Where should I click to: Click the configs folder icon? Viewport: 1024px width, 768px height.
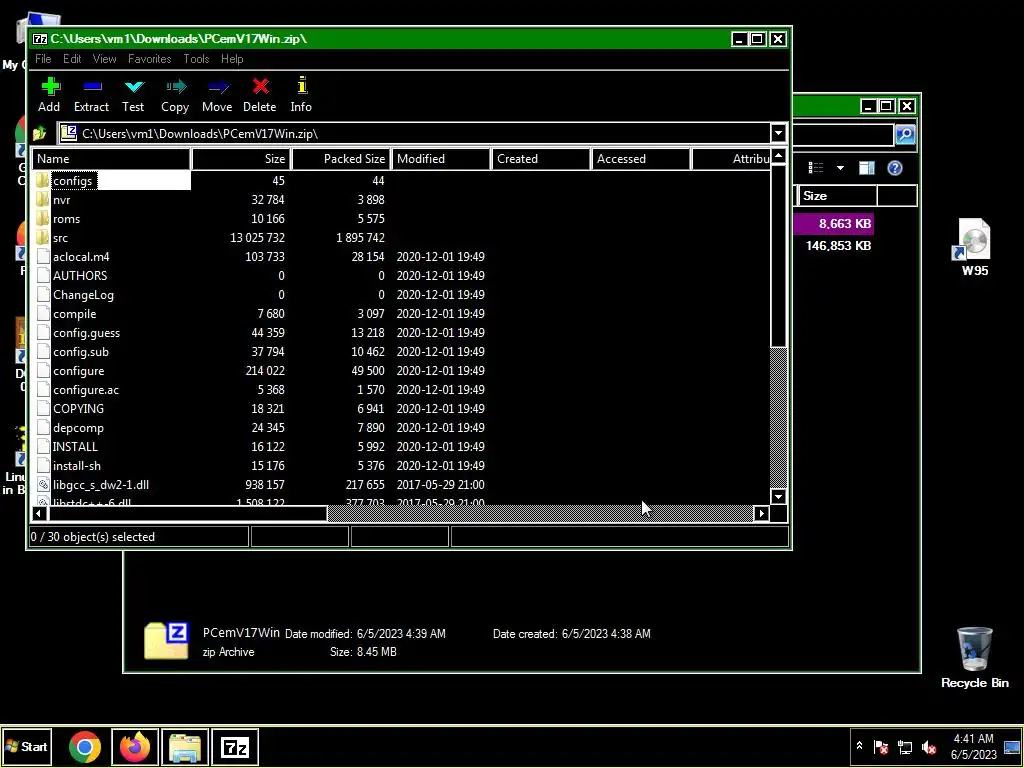pyautogui.click(x=43, y=180)
